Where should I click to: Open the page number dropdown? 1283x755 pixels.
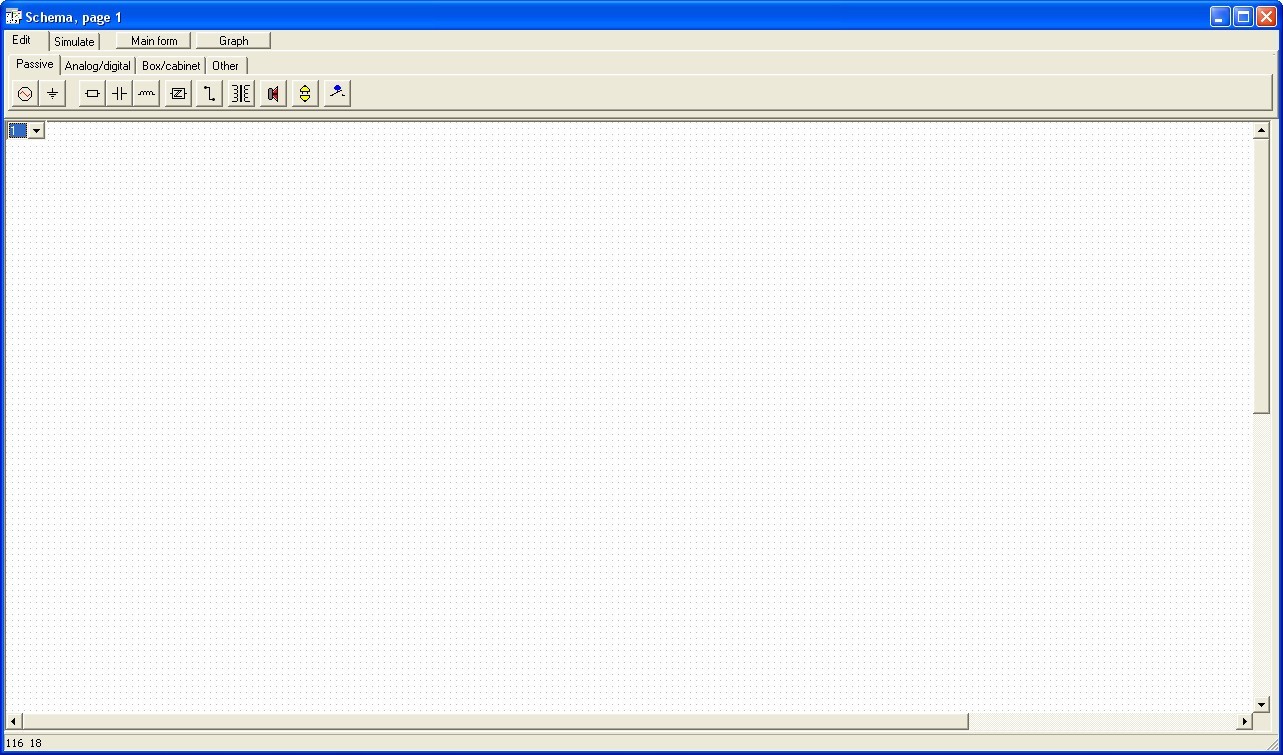pyautogui.click(x=36, y=130)
